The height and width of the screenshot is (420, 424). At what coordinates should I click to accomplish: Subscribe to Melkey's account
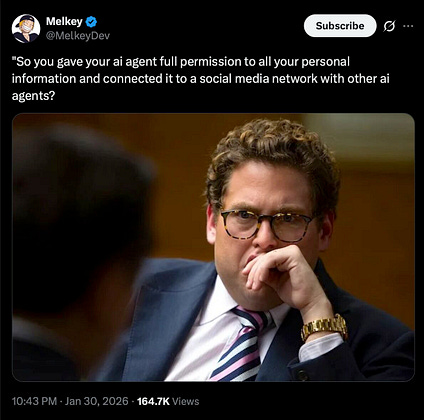[x=340, y=26]
